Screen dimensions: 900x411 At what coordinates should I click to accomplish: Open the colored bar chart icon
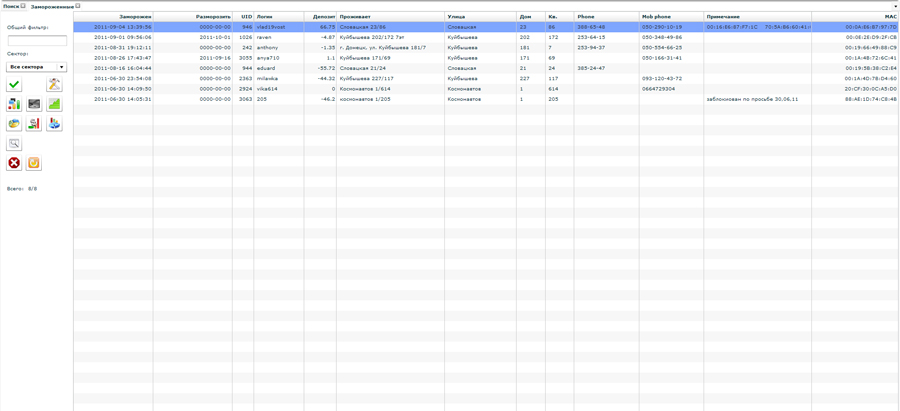(14, 104)
